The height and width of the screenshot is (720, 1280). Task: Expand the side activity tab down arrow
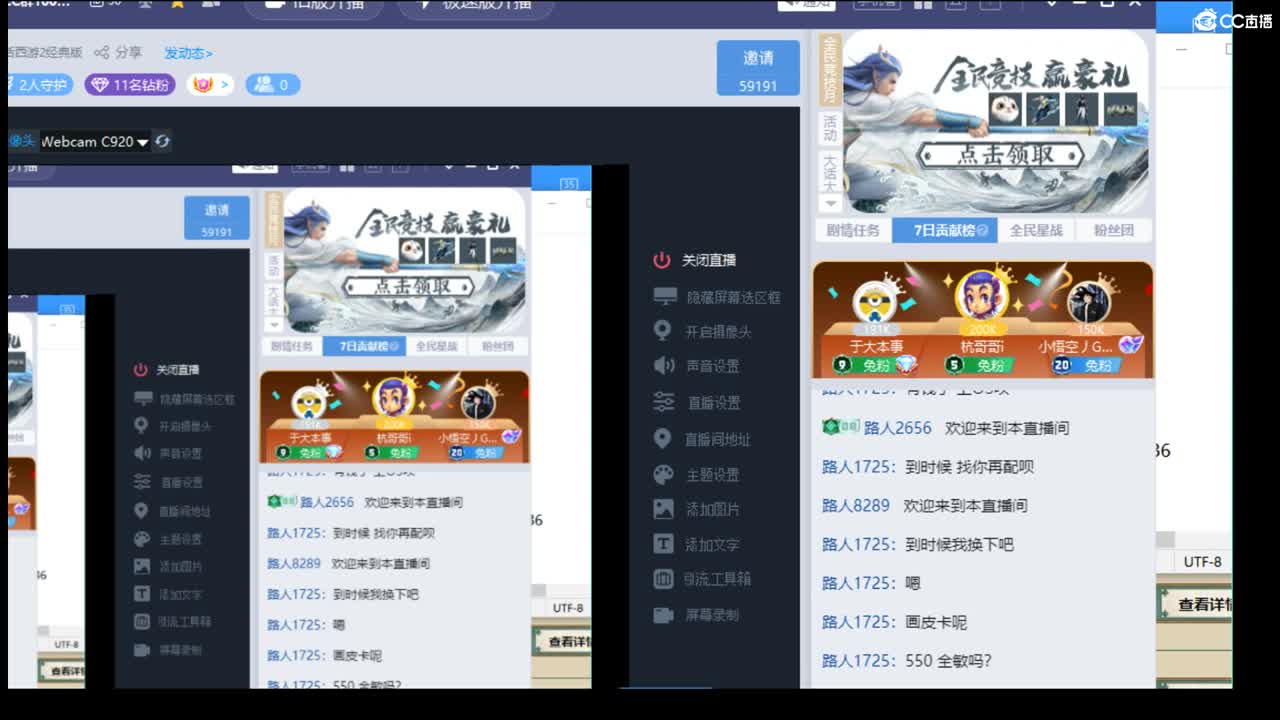(830, 203)
